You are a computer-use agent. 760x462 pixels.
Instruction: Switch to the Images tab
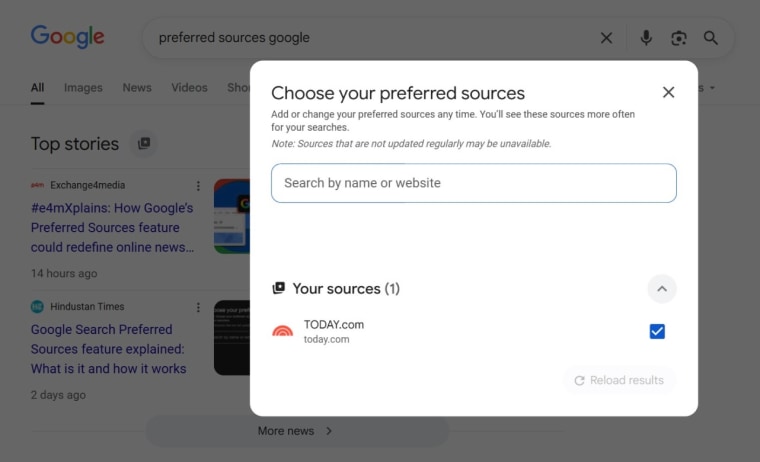83,88
